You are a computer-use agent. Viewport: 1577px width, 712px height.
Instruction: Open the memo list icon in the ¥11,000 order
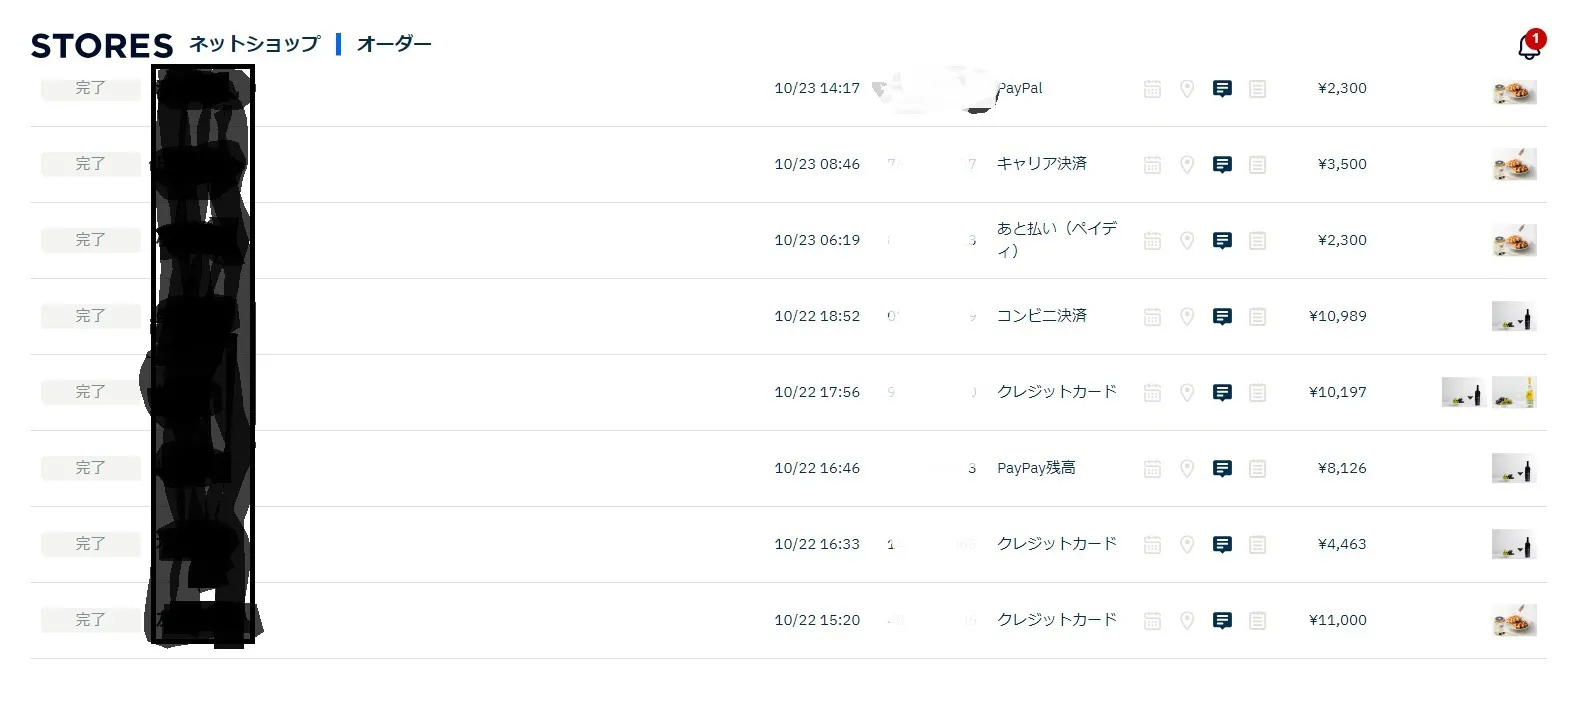tap(1258, 621)
